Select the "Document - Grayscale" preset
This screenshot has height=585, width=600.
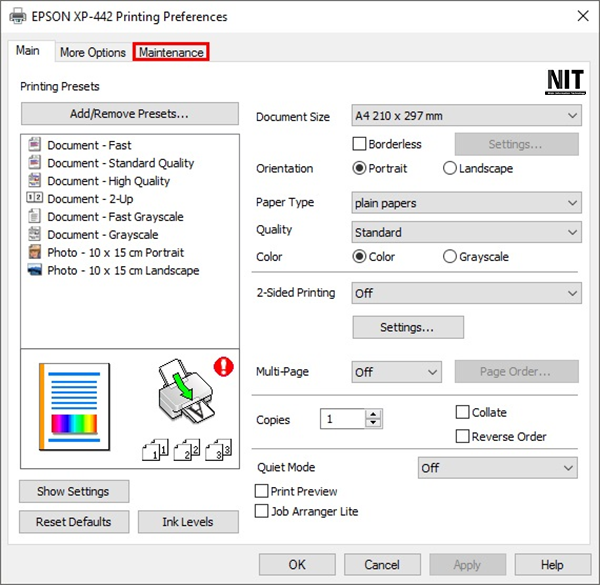click(x=103, y=235)
